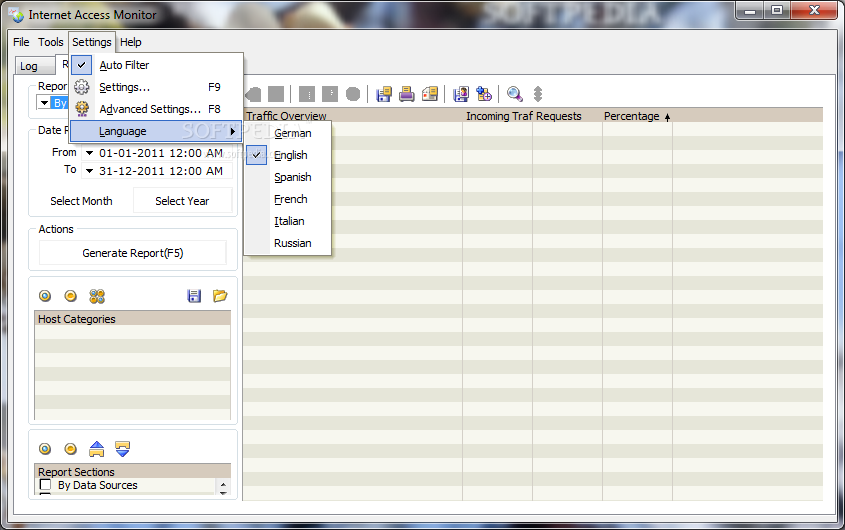Move report section down arrow icon

coord(122,449)
